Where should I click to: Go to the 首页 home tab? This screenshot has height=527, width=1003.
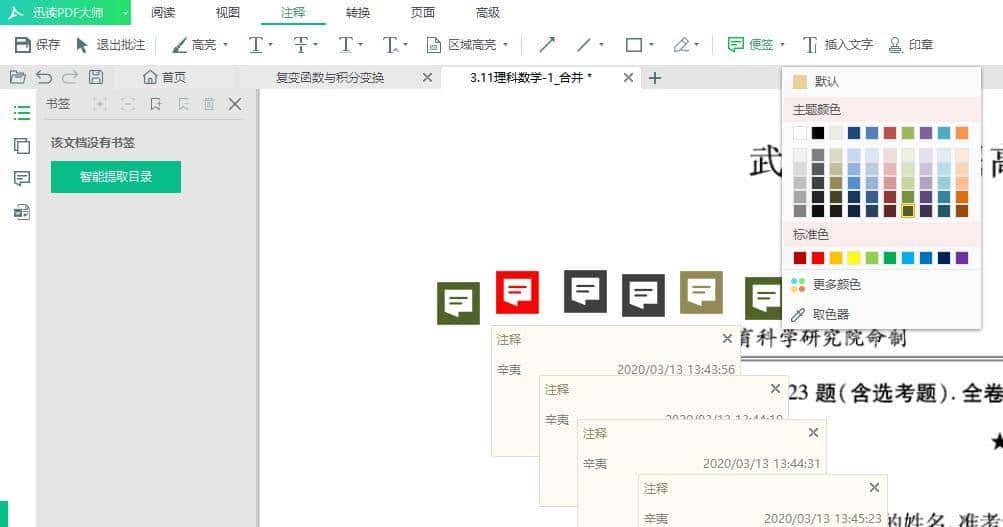point(164,77)
